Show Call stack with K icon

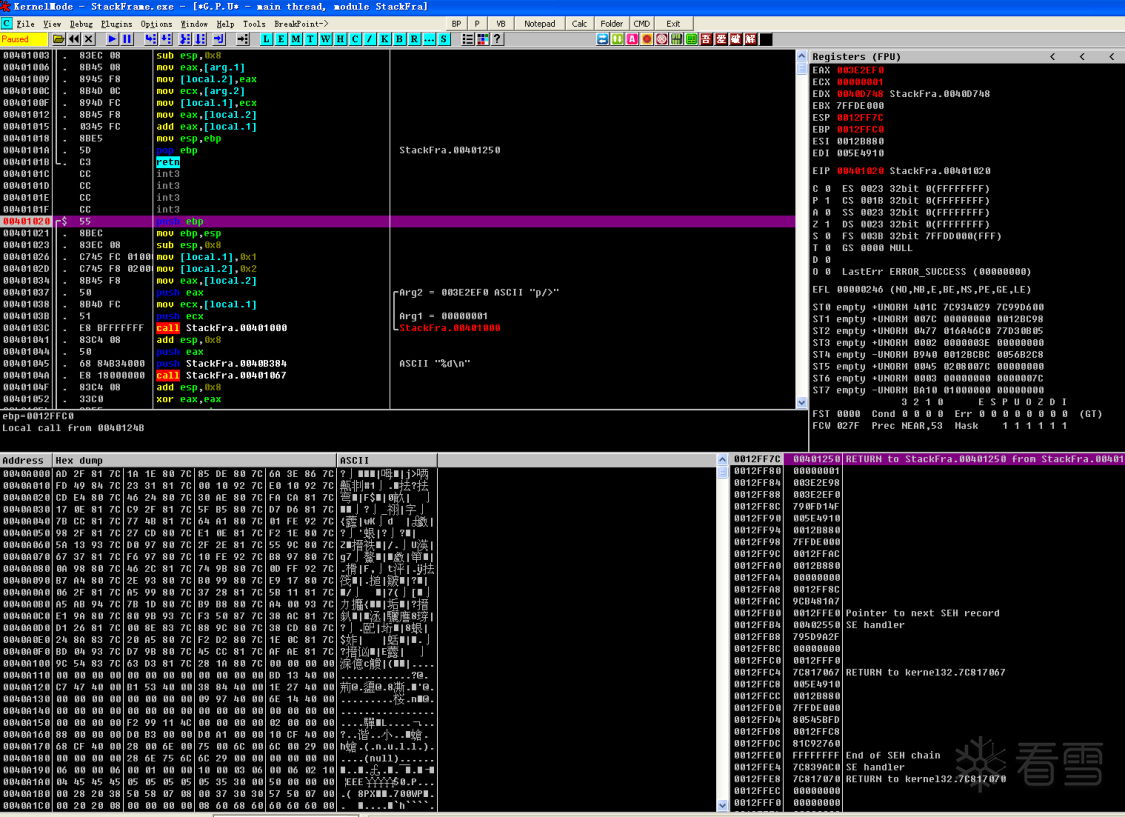point(385,39)
